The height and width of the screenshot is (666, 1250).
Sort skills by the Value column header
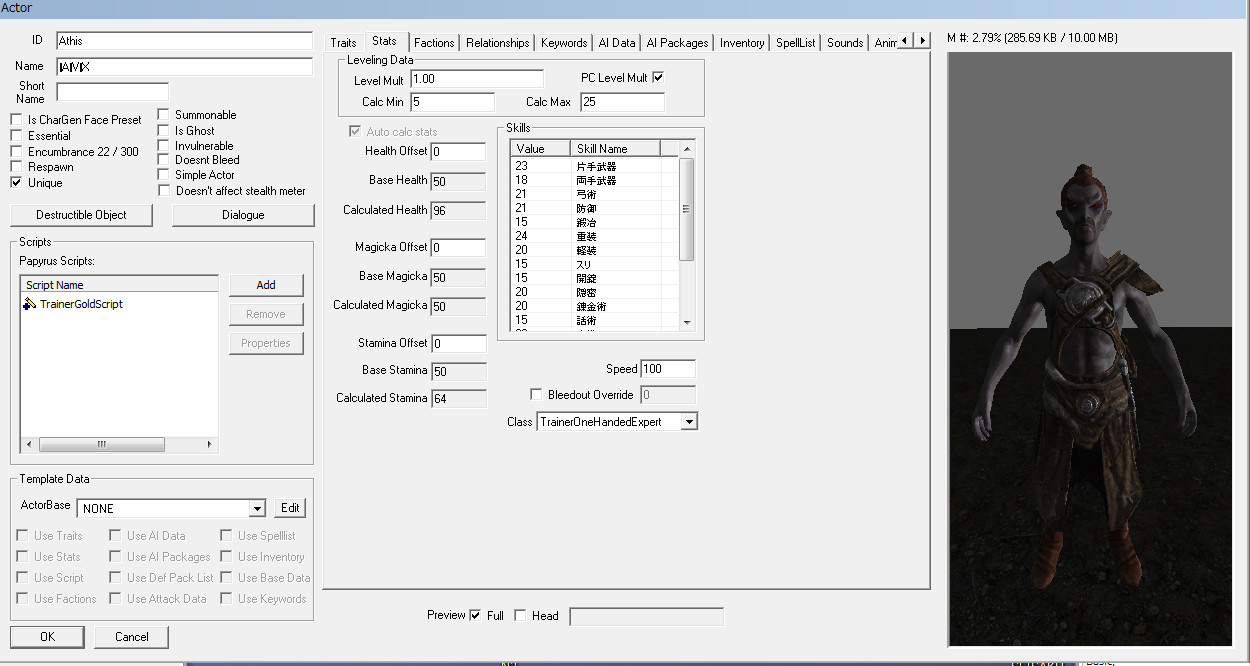tap(540, 149)
